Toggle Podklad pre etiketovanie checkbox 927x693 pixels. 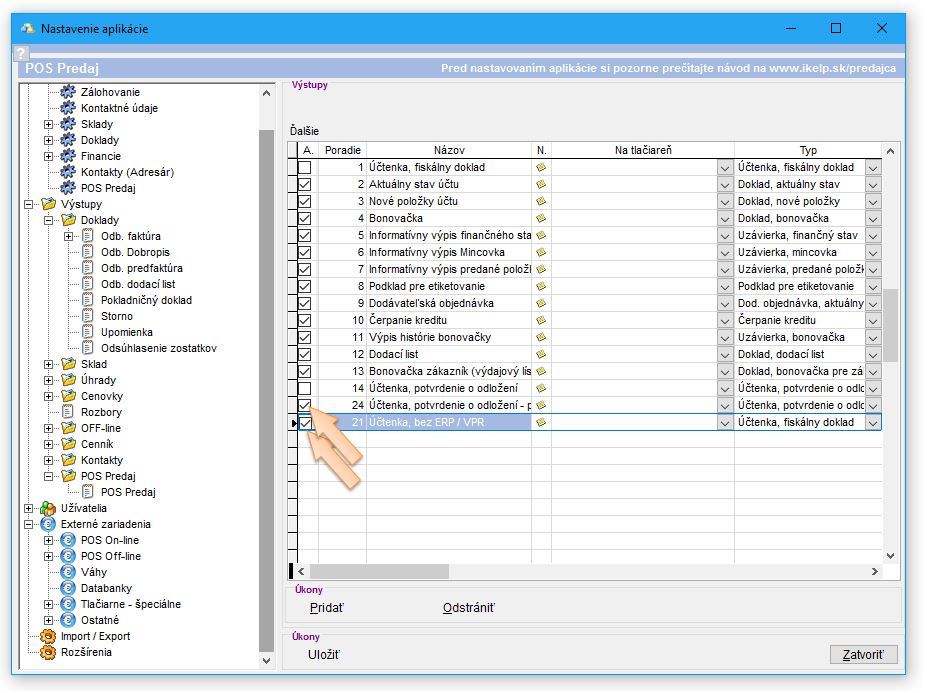(x=304, y=286)
